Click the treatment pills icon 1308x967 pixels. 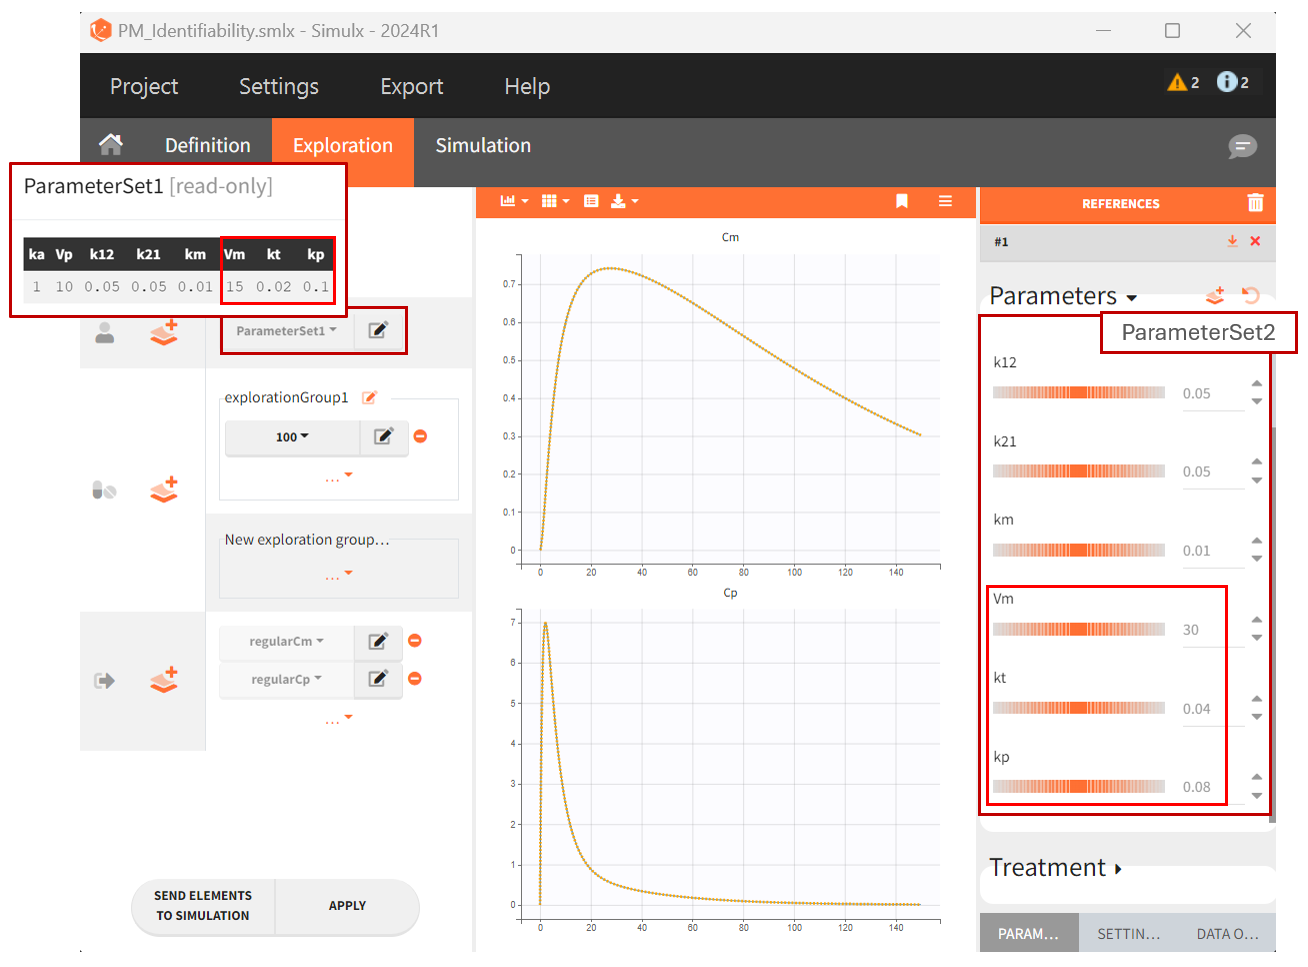104,490
